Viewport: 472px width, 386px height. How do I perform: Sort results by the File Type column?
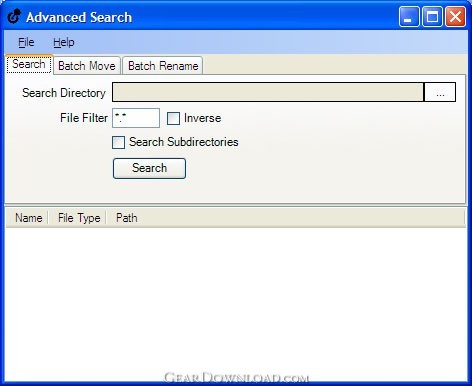(x=79, y=218)
